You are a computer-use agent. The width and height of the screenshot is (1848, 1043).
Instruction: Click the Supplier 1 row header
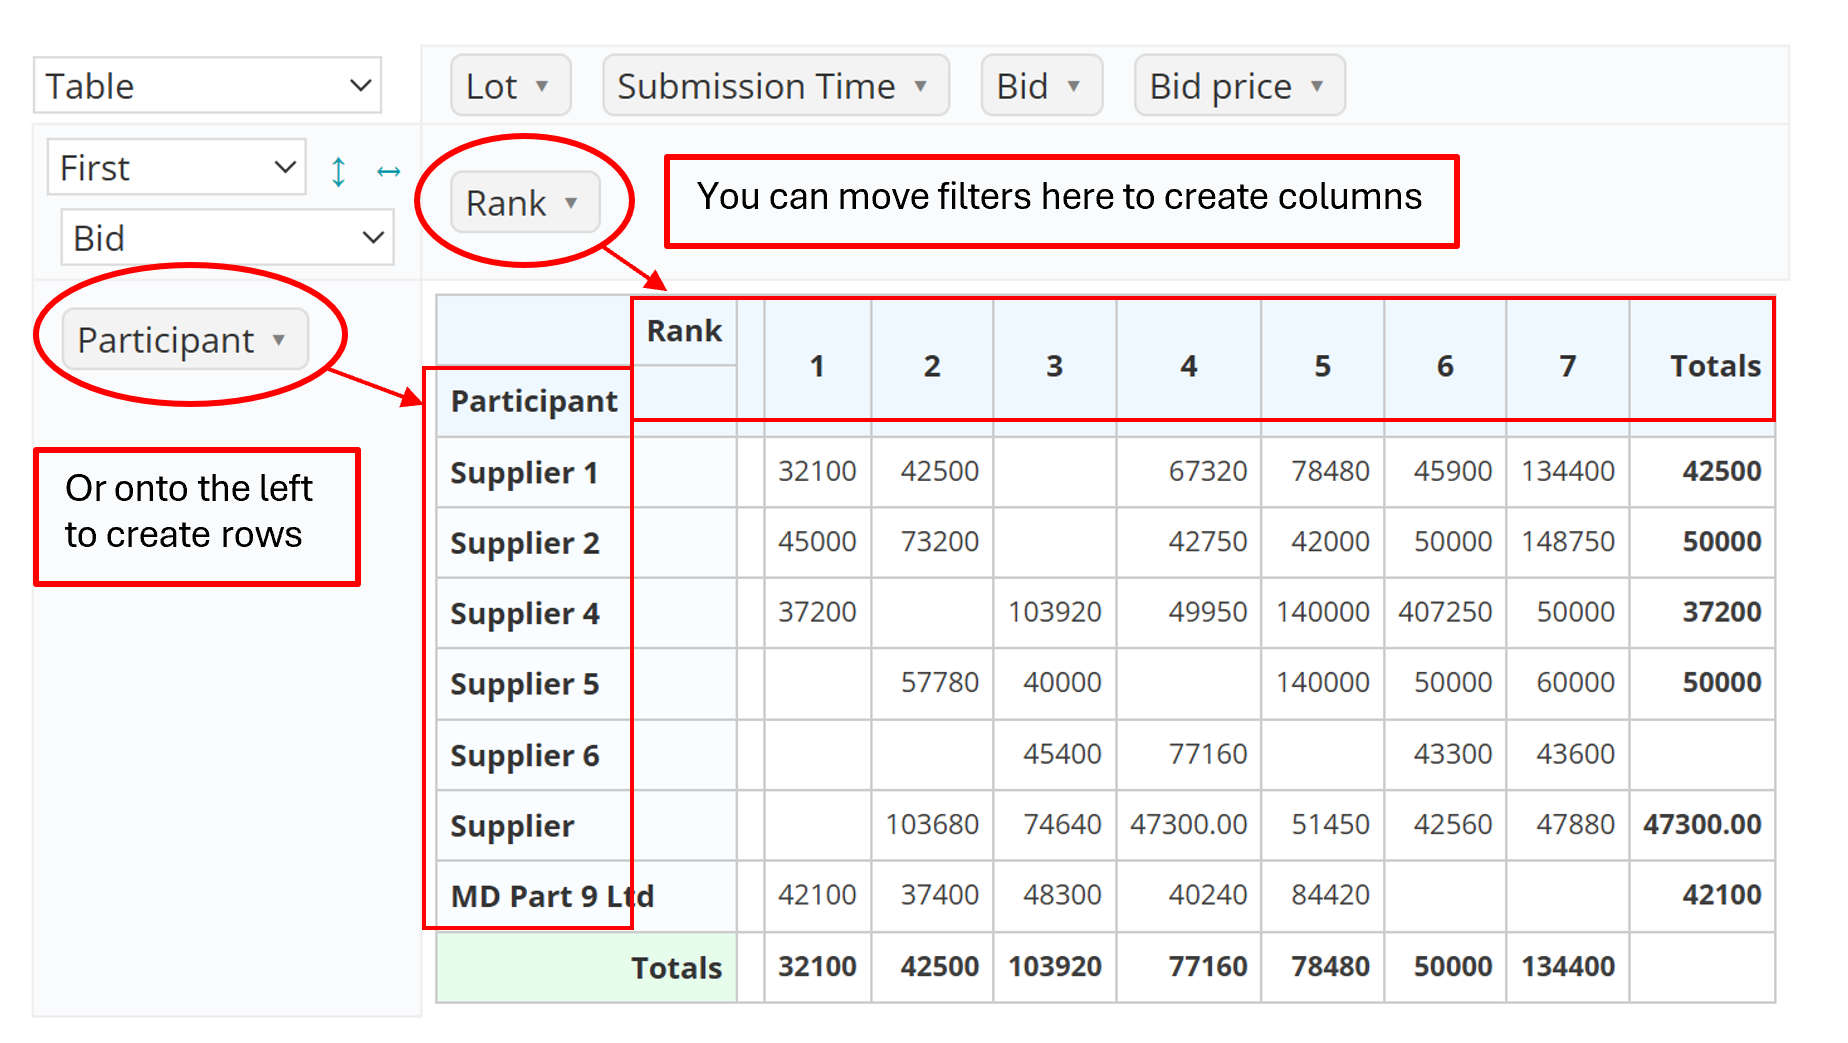tap(524, 472)
